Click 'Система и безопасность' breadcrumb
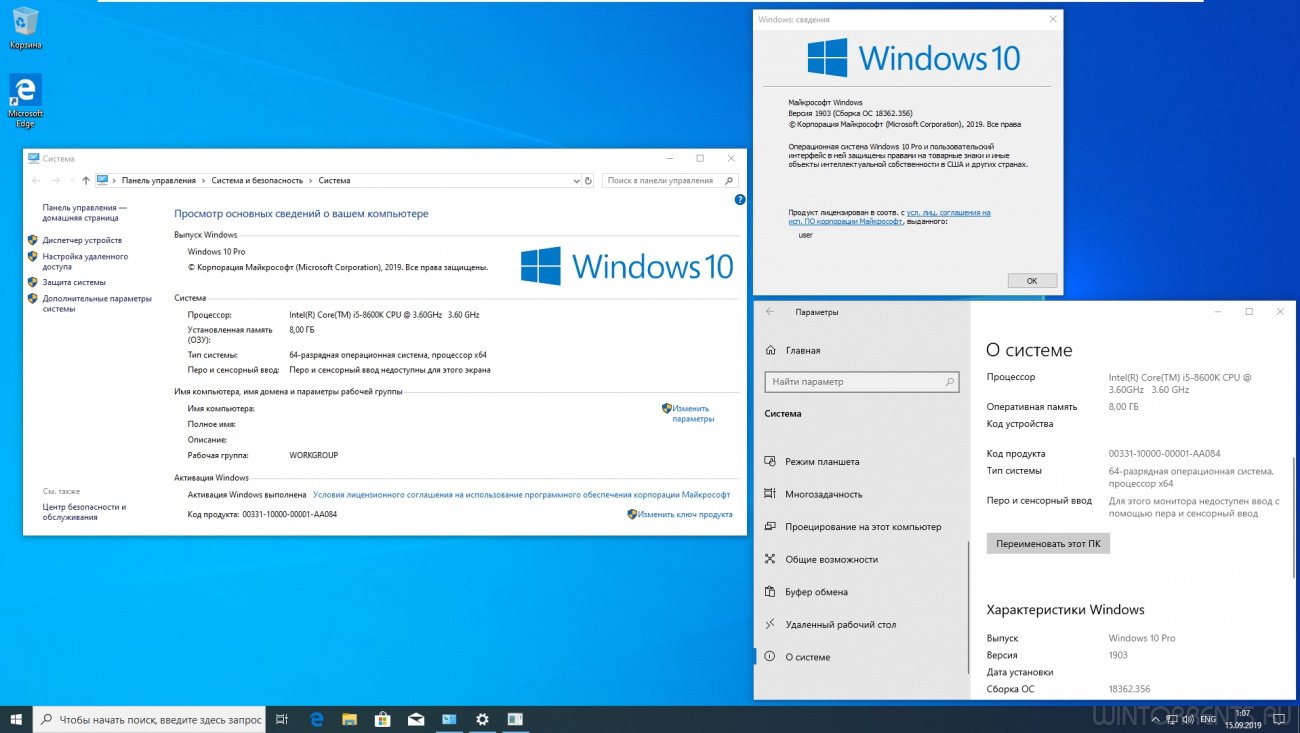The height and width of the screenshot is (733, 1300). [257, 181]
